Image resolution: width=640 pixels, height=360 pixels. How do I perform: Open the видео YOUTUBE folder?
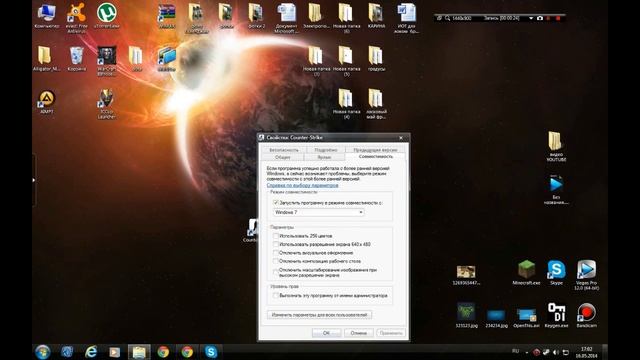click(556, 146)
